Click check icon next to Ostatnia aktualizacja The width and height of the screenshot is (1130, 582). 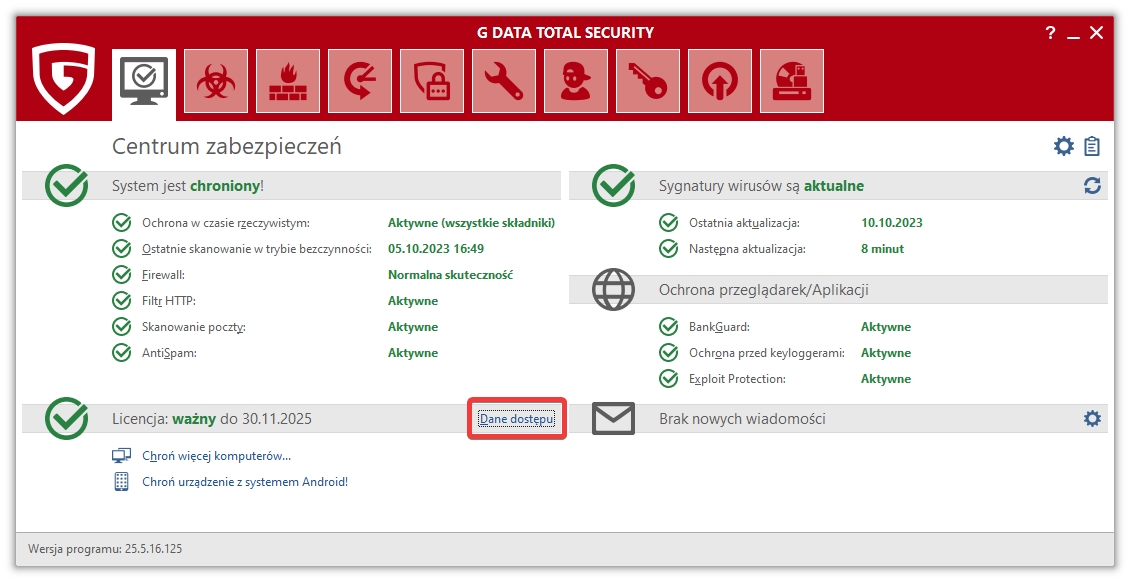[669, 223]
